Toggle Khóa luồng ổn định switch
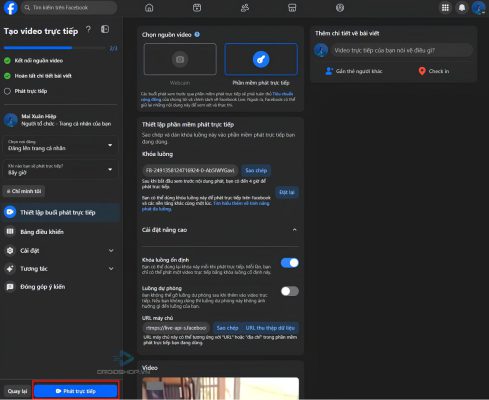This screenshot has width=489, height=400. point(290,263)
